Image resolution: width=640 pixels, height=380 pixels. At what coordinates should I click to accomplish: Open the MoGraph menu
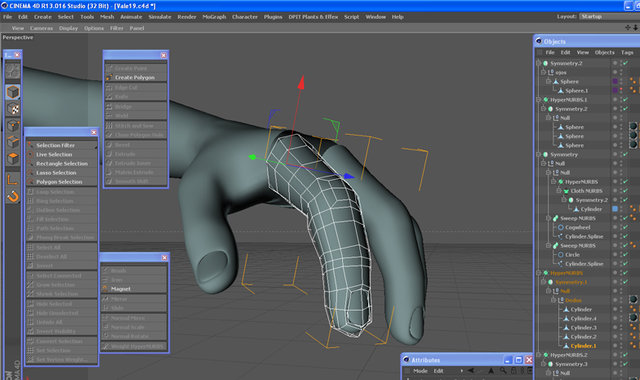[x=214, y=17]
